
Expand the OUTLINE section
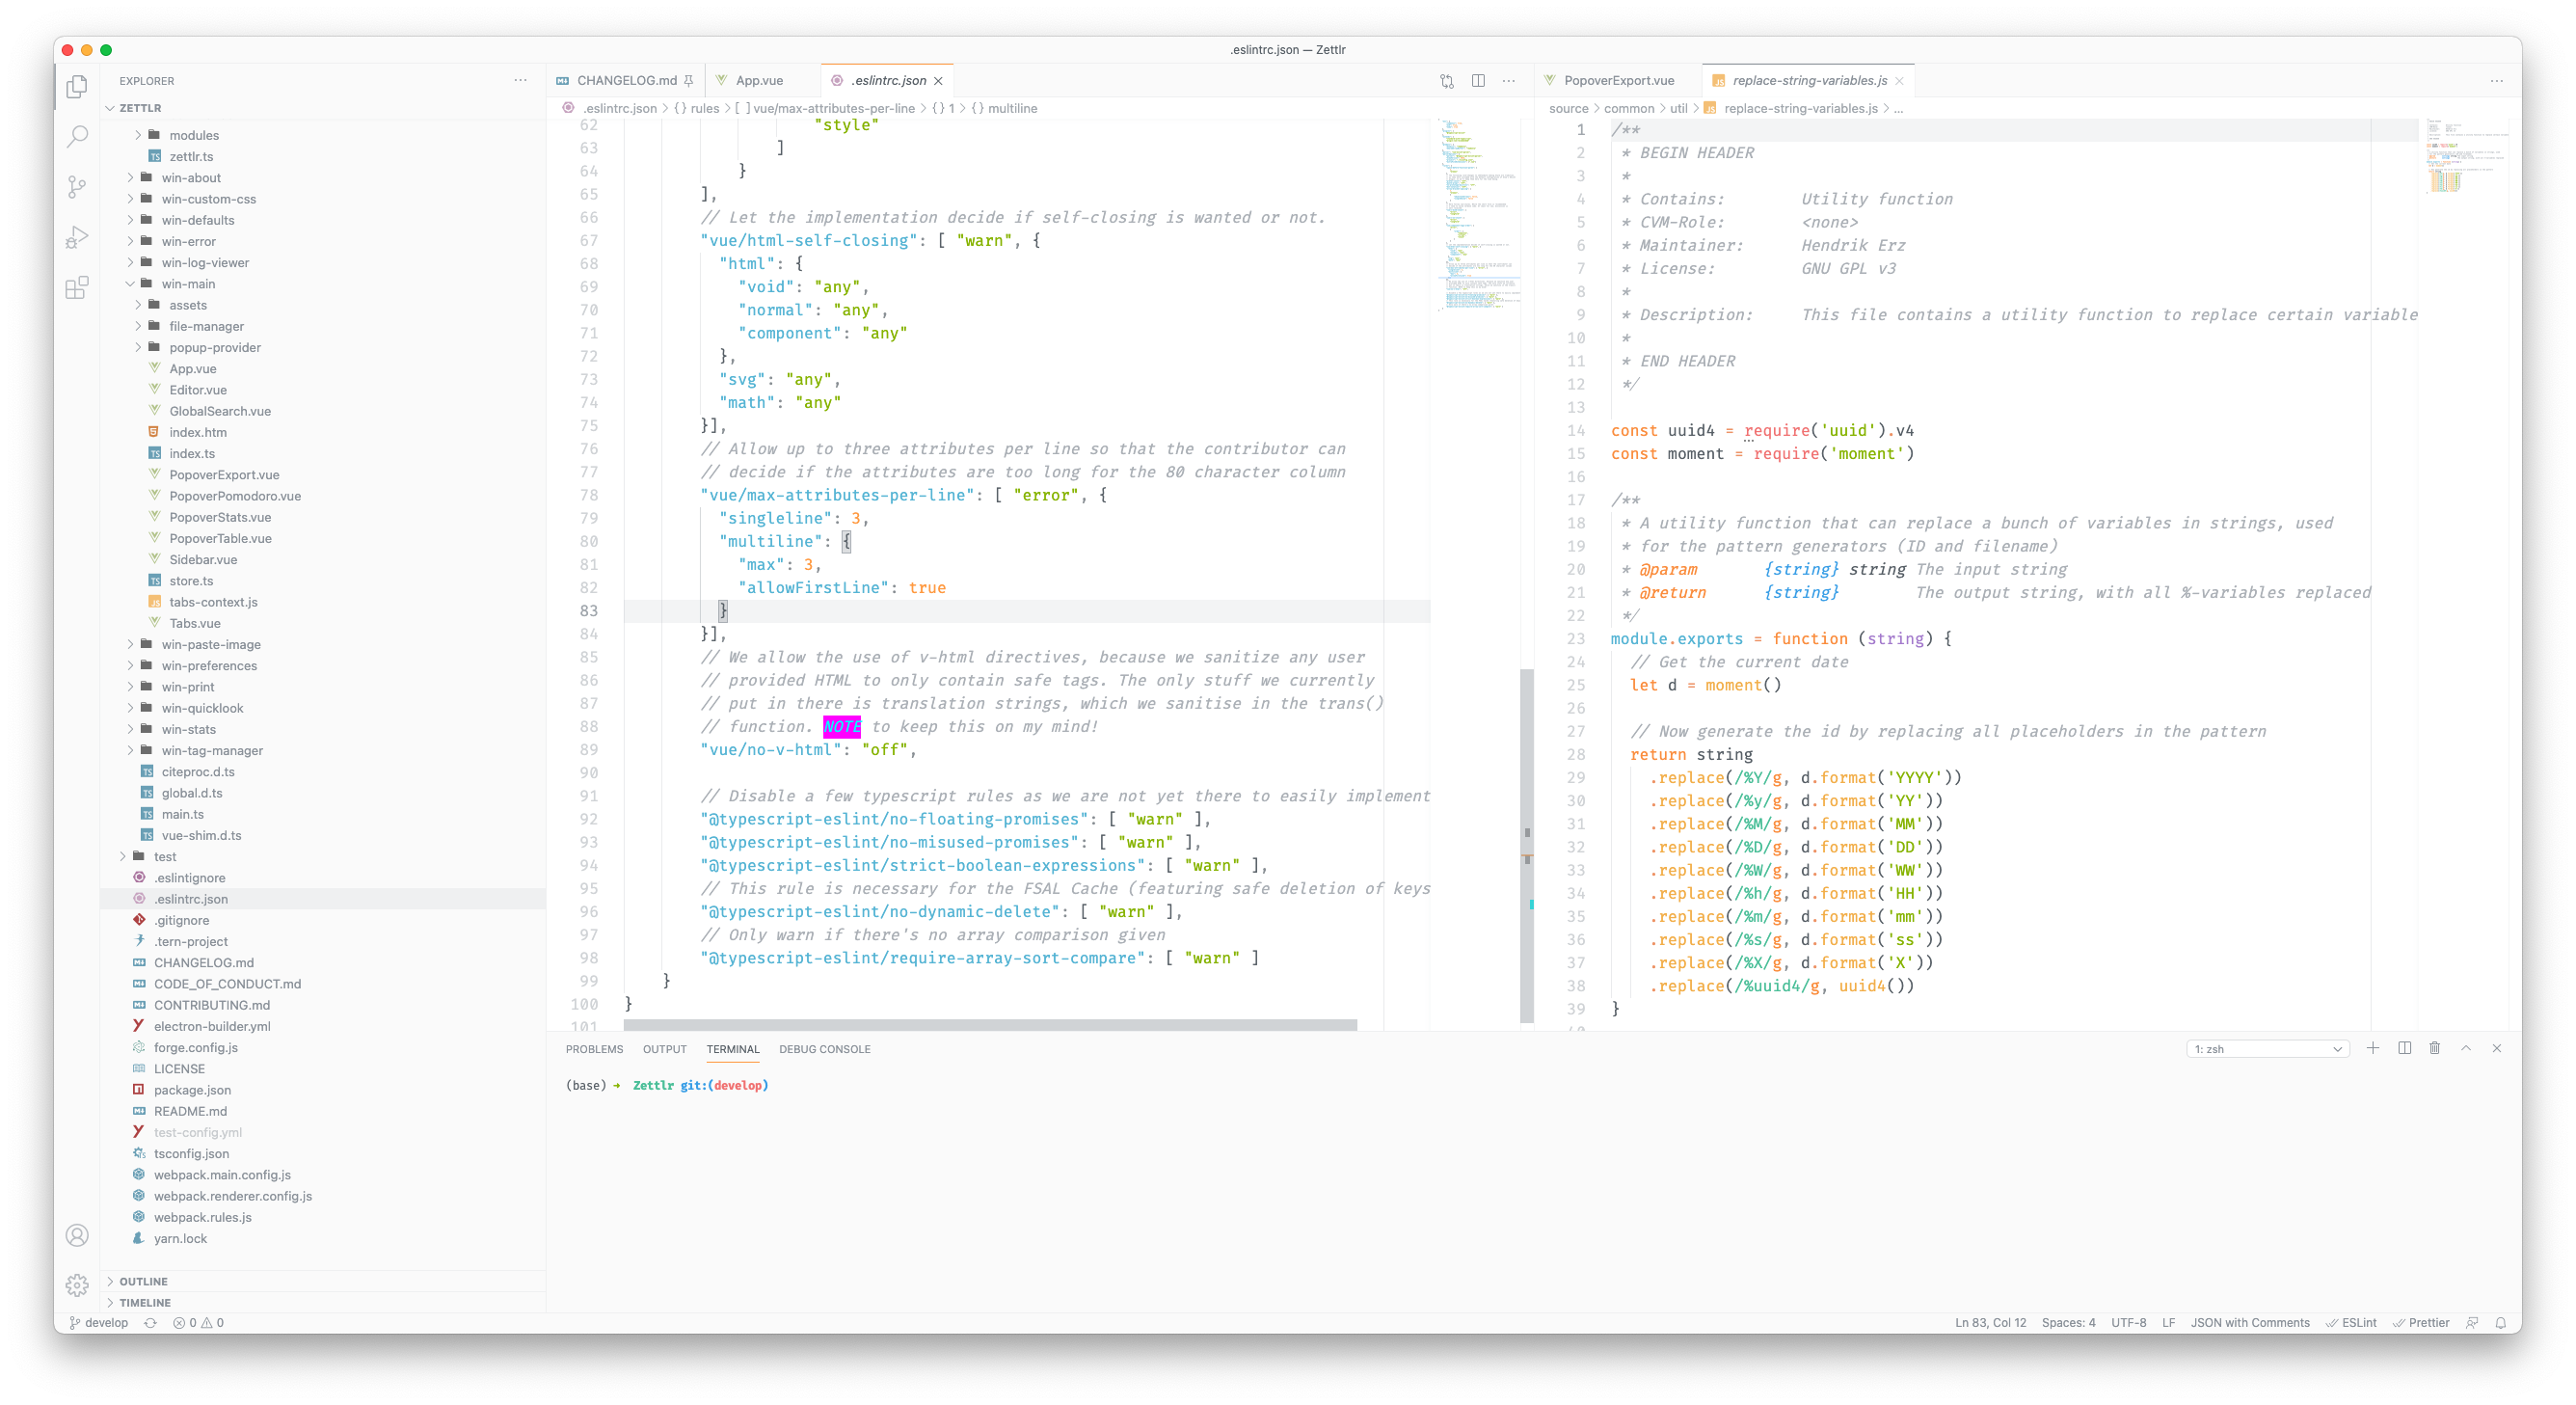143,1281
